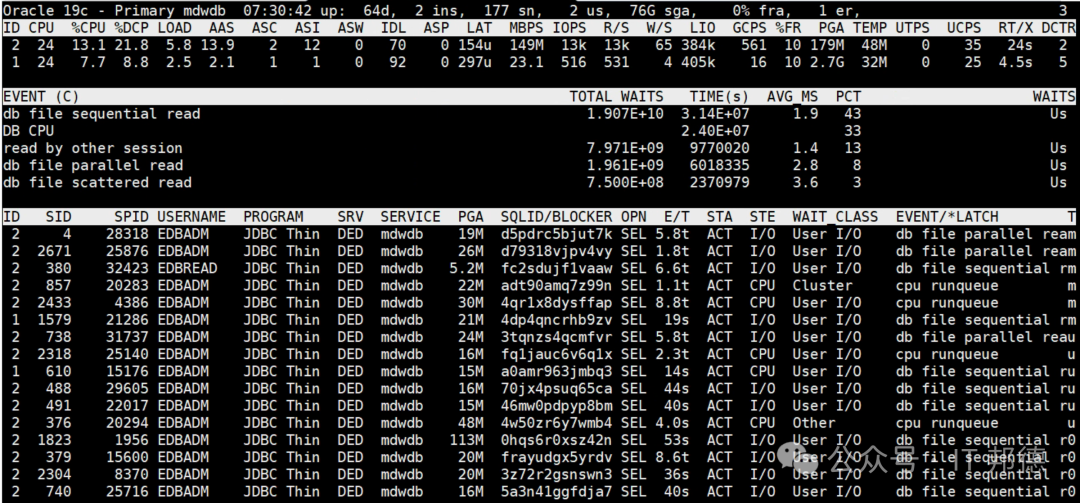The image size is (1080, 503).
Task: Select the 7.500E+08 total waits value
Action: tap(625, 183)
